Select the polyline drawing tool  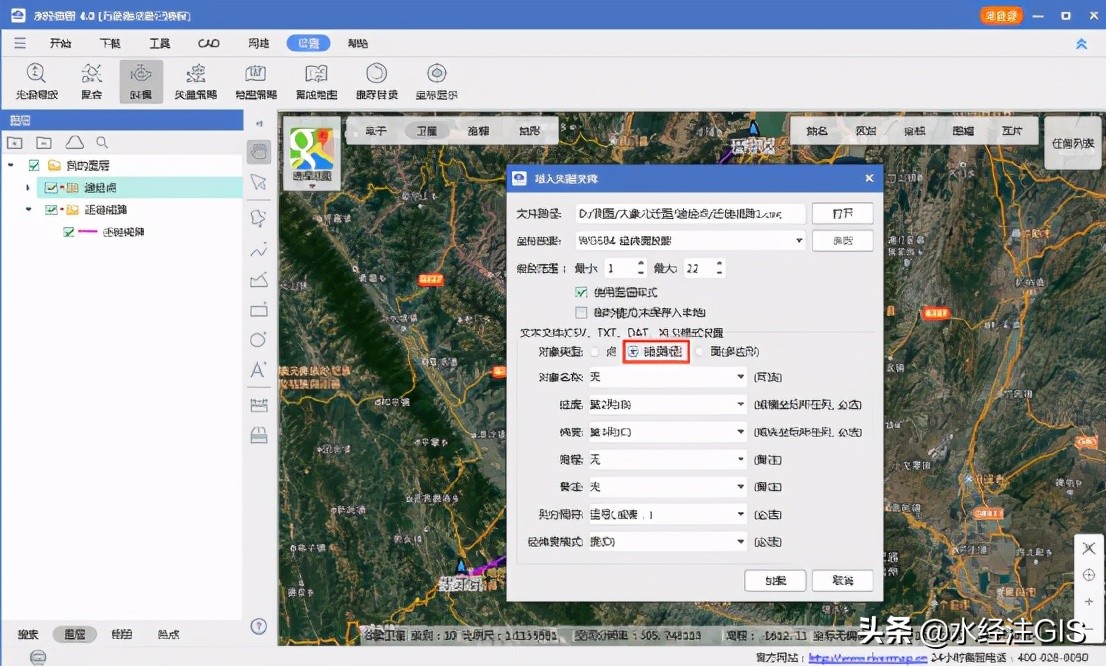click(x=259, y=250)
